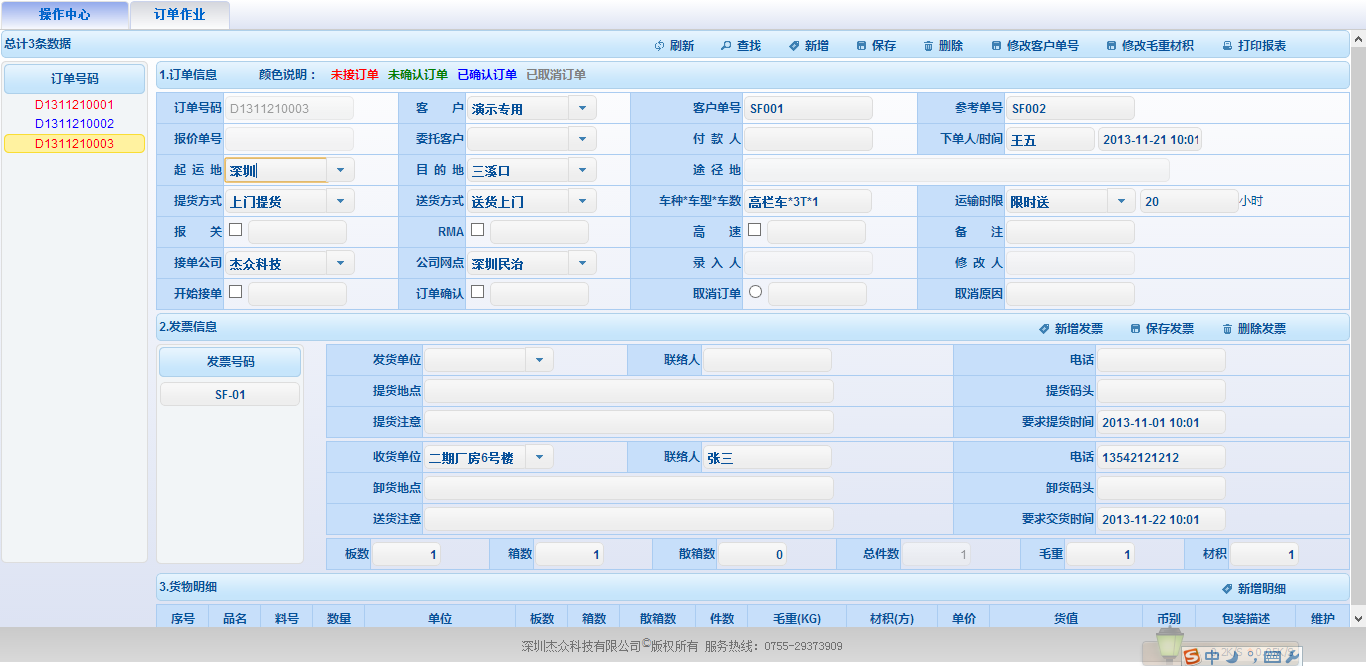Select the 取消订单 radio button
Viewport: 1366px width, 666px height.
pyautogui.click(x=755, y=292)
